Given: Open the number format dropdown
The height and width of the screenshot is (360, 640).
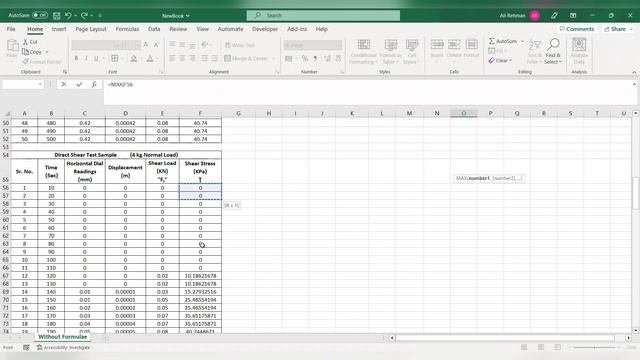Looking at the screenshot, I should pyautogui.click(x=338, y=45).
